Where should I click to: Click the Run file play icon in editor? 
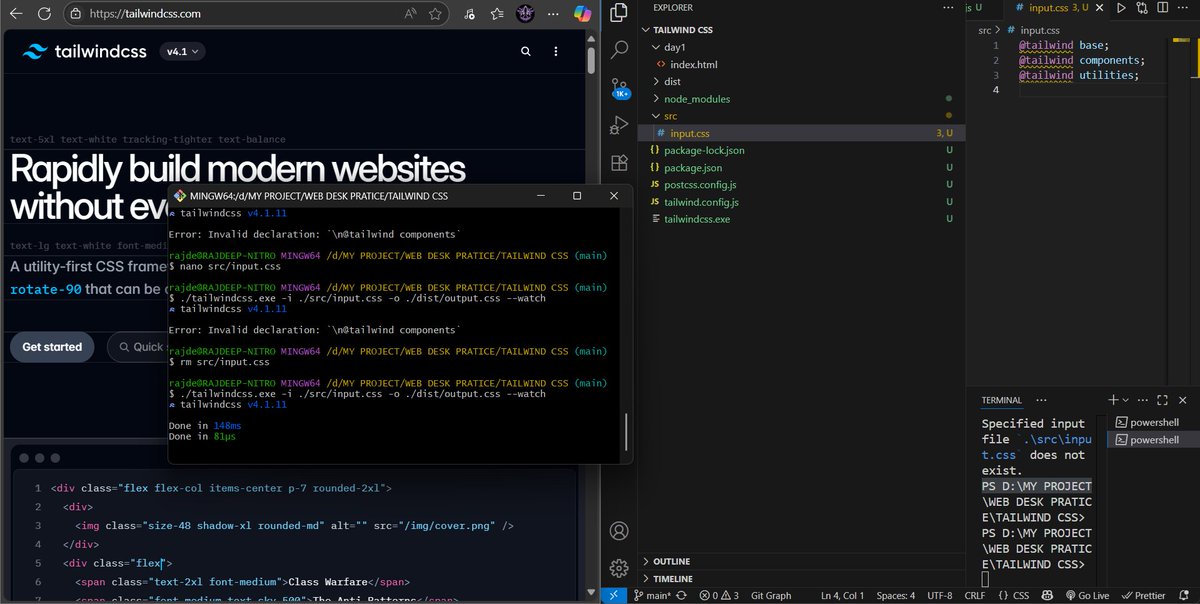coord(1121,8)
